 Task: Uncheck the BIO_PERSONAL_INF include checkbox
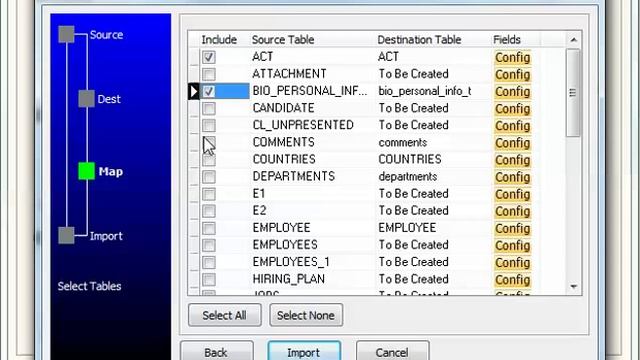point(209,91)
